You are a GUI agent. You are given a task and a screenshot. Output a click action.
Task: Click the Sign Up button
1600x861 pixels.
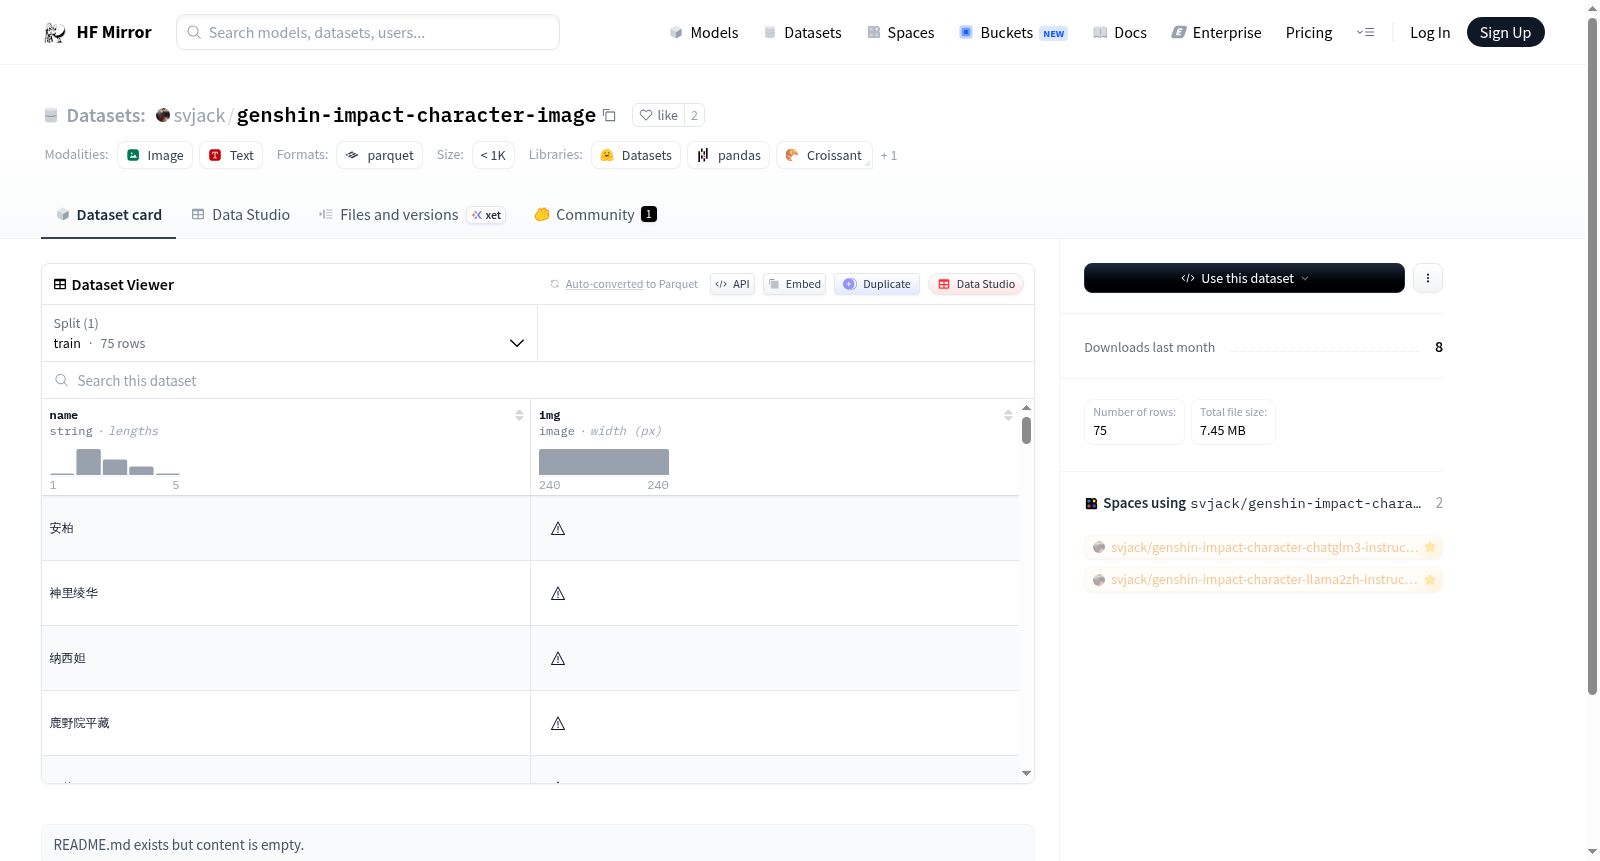pos(1506,32)
